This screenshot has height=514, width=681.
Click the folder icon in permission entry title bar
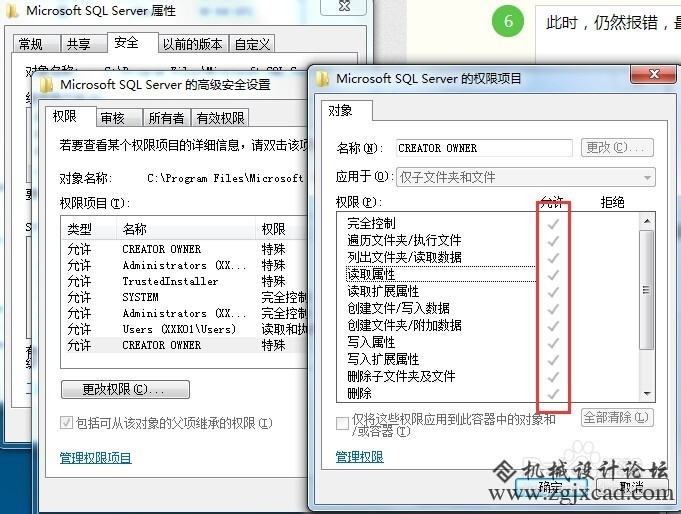[322, 79]
